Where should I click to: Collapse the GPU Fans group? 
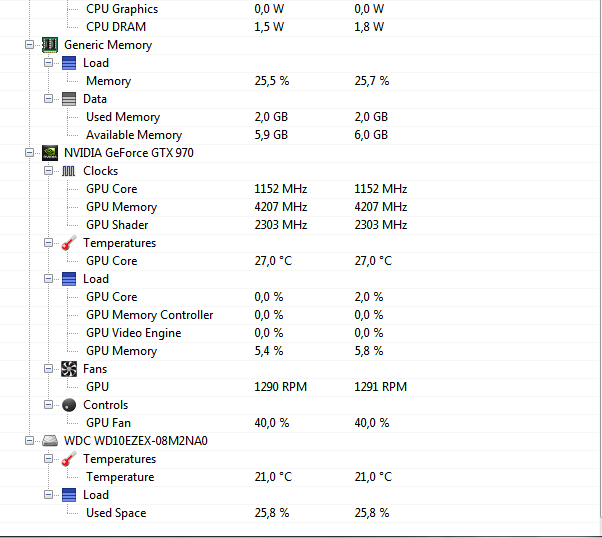tap(48, 369)
